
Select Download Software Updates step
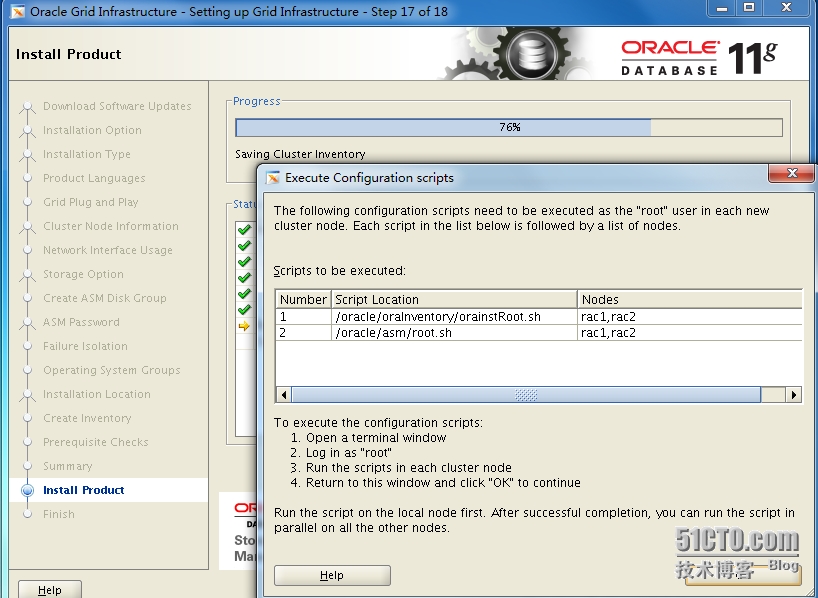click(117, 106)
